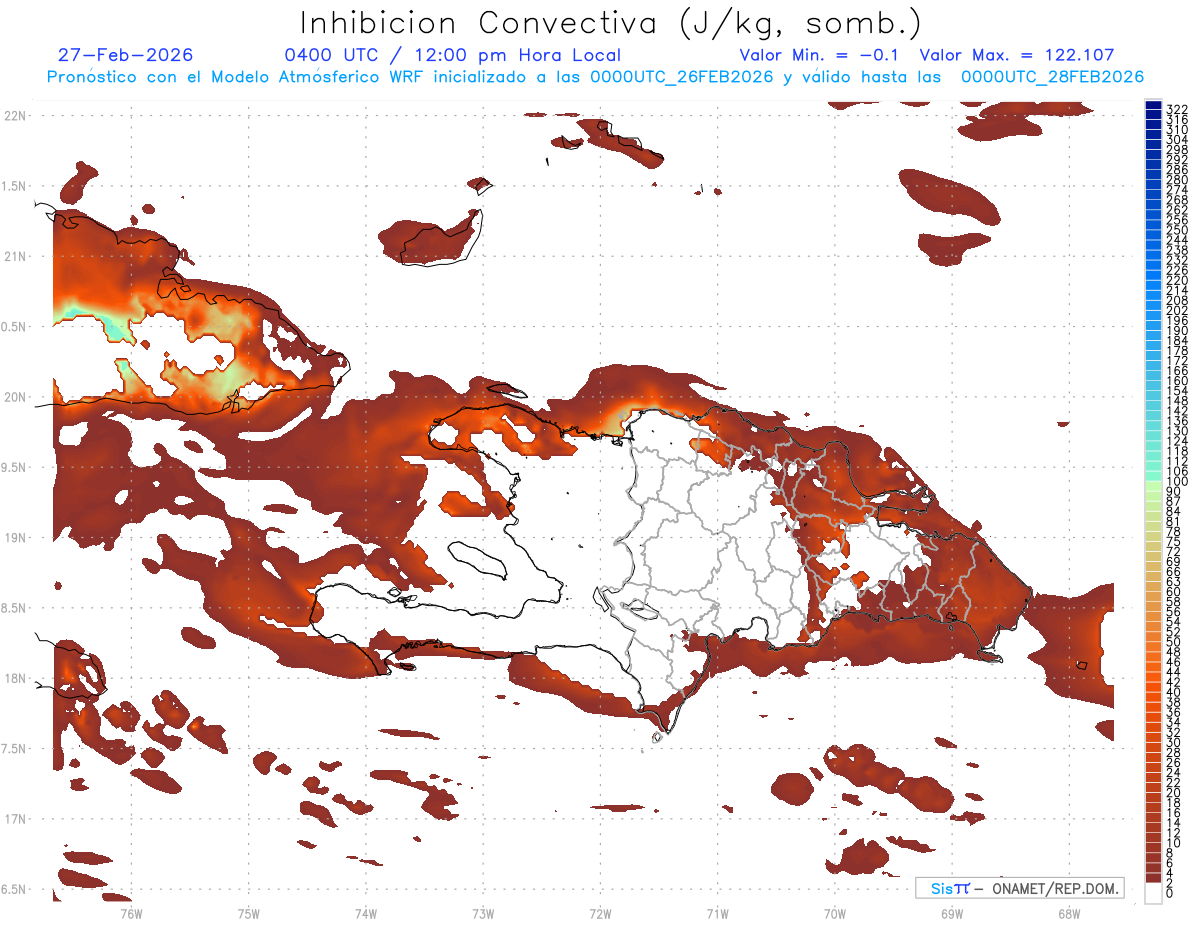Click '0400 UTC / 12:00 pm Hora Local'
This screenshot has width=1200, height=927.
coord(452,56)
